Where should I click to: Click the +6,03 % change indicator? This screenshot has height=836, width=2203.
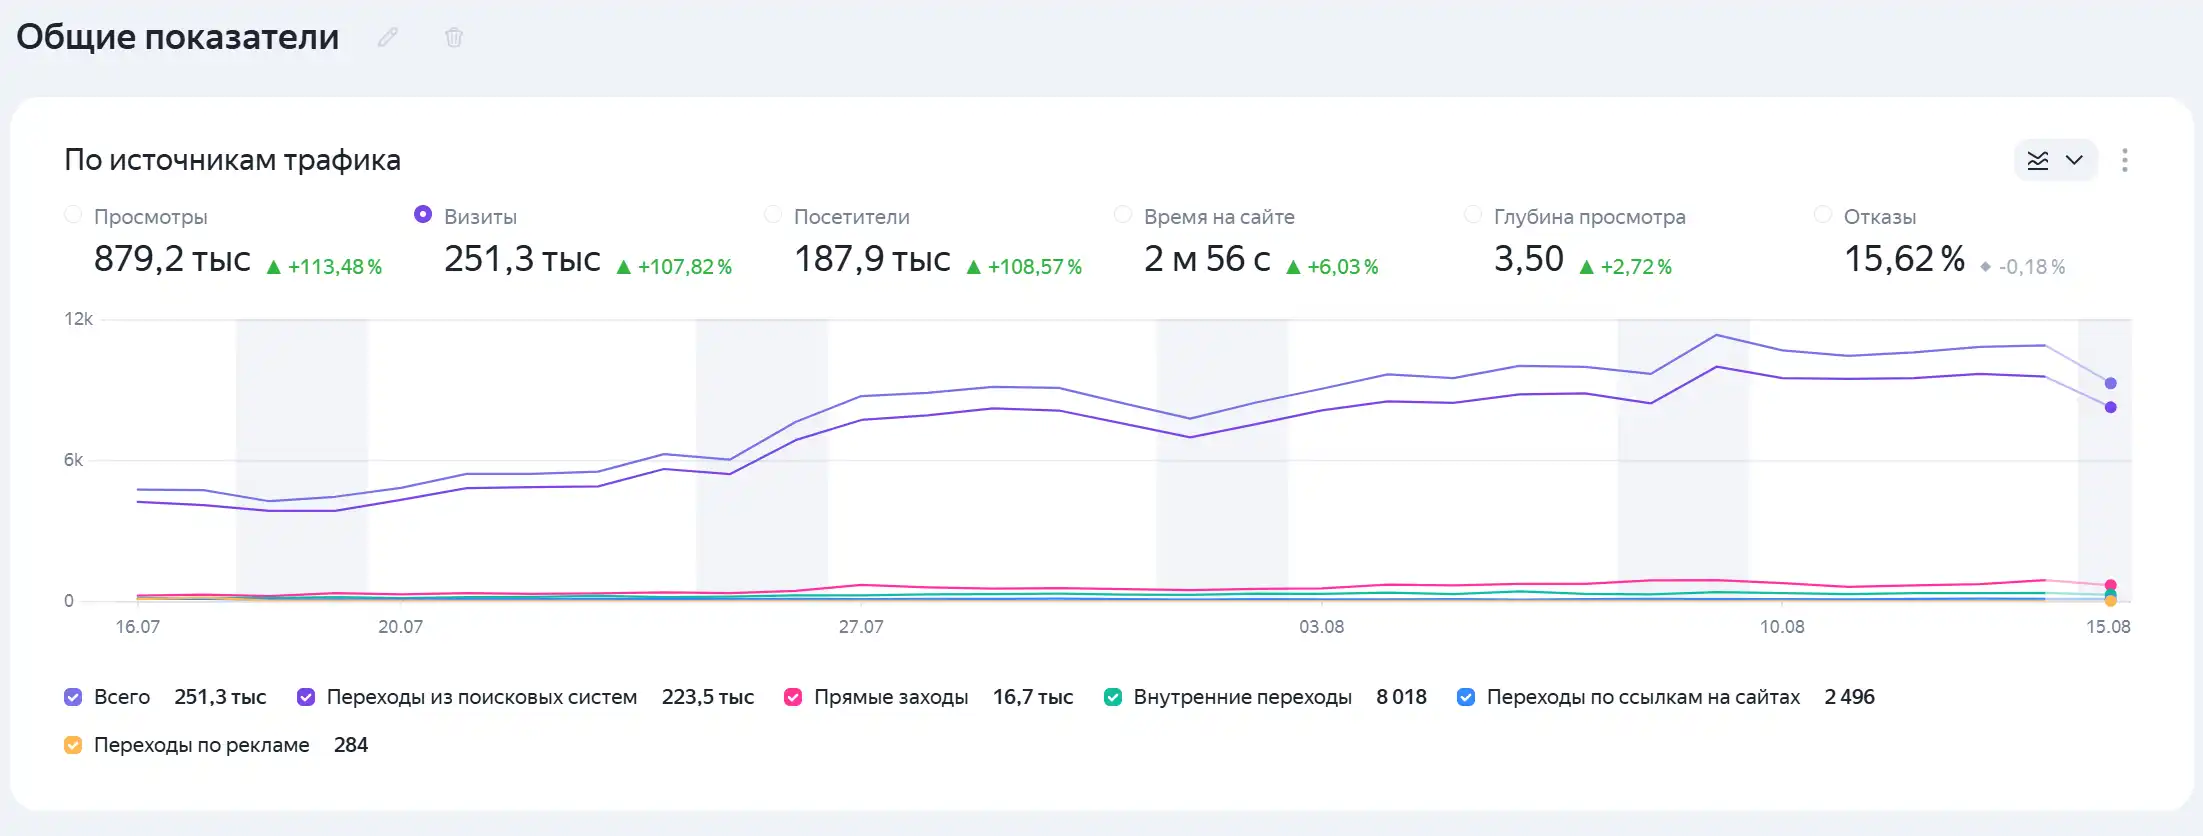1333,267
